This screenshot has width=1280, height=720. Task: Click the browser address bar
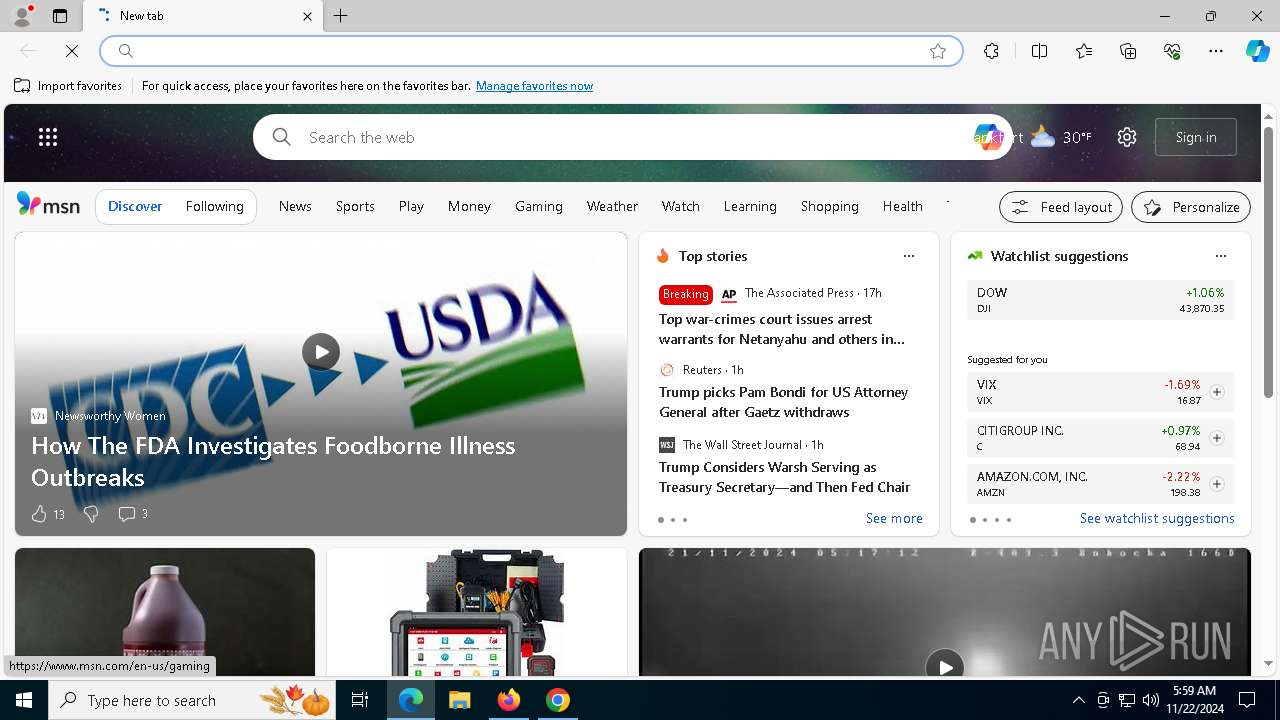tap(530, 51)
